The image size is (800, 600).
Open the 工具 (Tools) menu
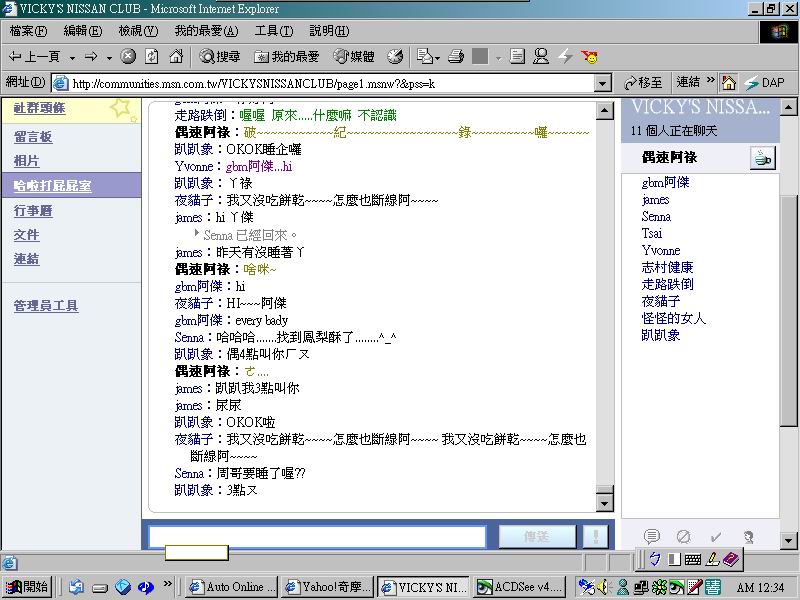click(x=273, y=32)
